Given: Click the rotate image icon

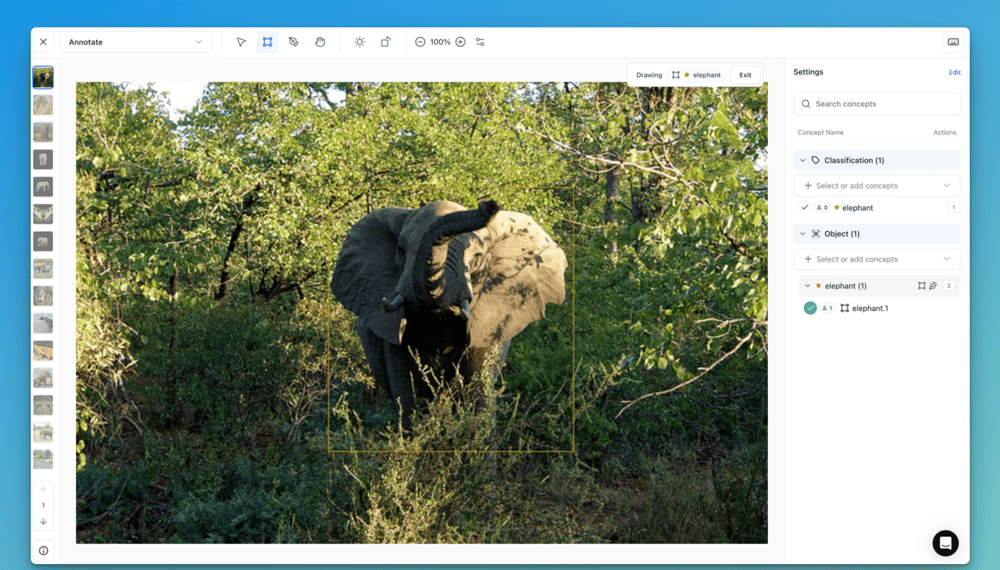Looking at the screenshot, I should [386, 42].
